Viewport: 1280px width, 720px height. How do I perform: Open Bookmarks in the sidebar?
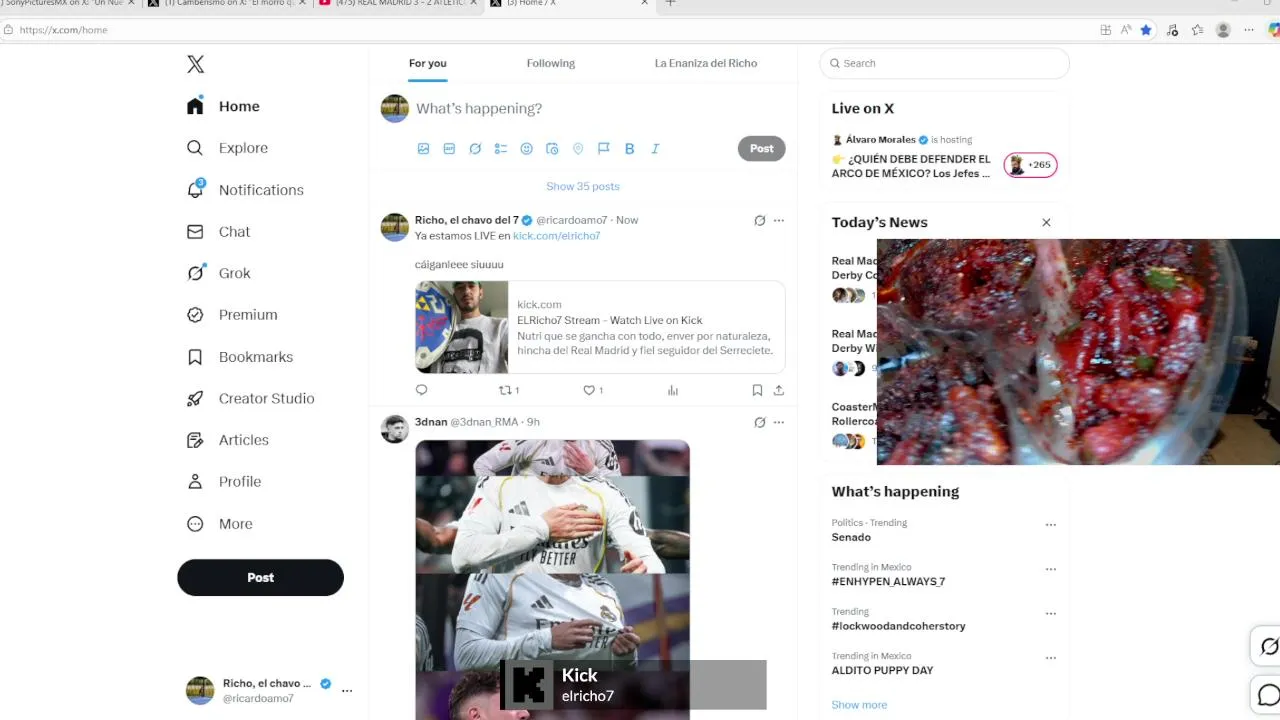240,357
